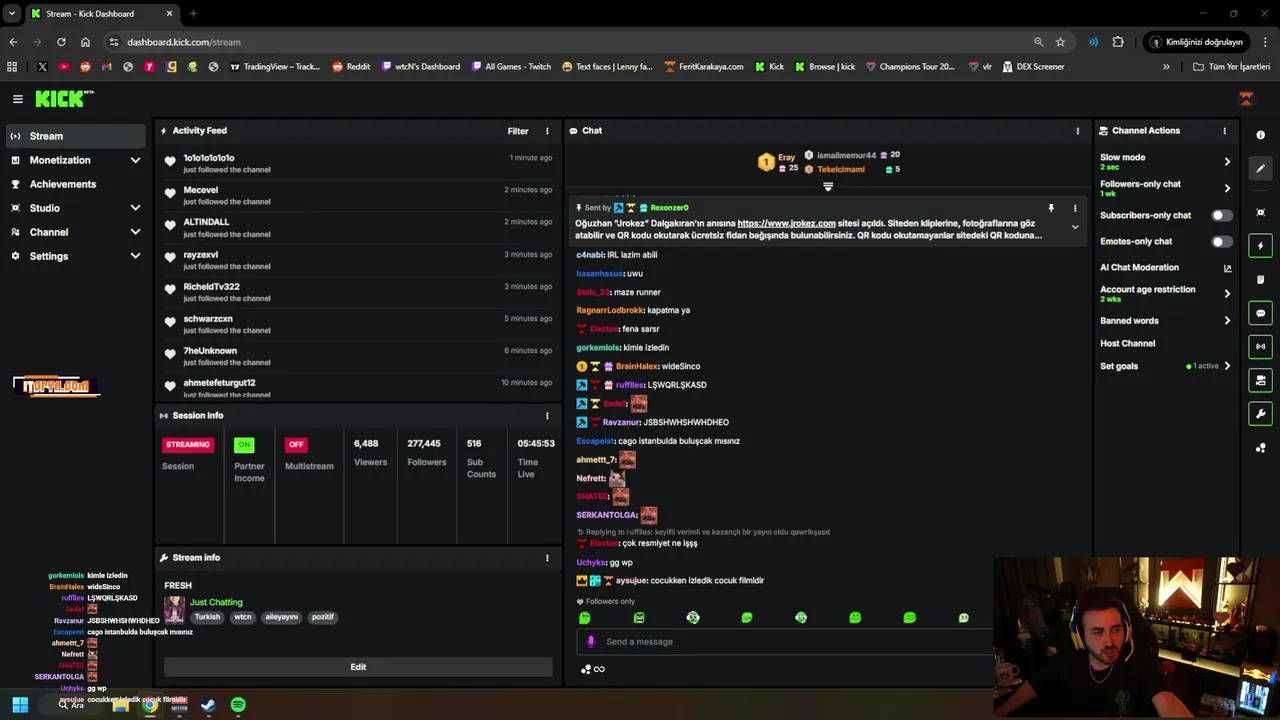Open the Browse | kick bookmark
Screen dimensions: 1280x720
(825, 67)
